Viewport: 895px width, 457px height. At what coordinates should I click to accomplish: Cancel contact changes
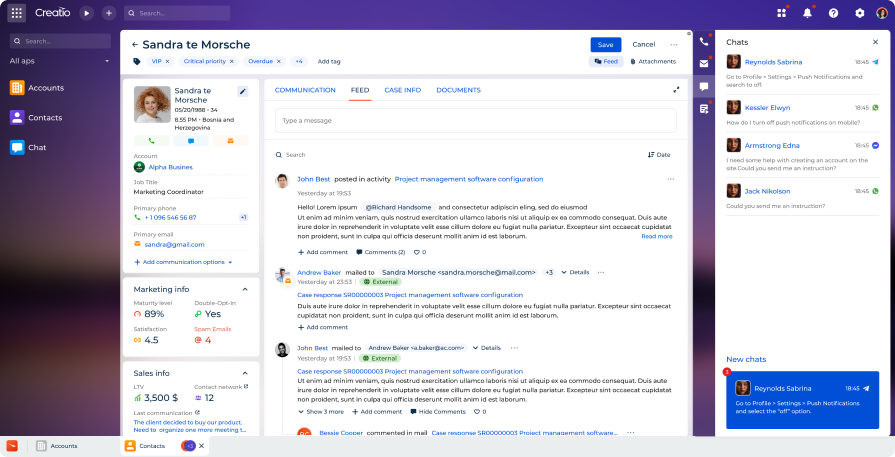[643, 45]
